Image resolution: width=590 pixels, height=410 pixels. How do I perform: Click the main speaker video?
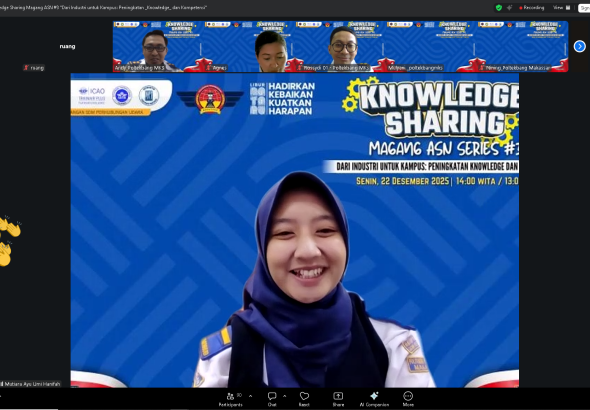[295, 230]
